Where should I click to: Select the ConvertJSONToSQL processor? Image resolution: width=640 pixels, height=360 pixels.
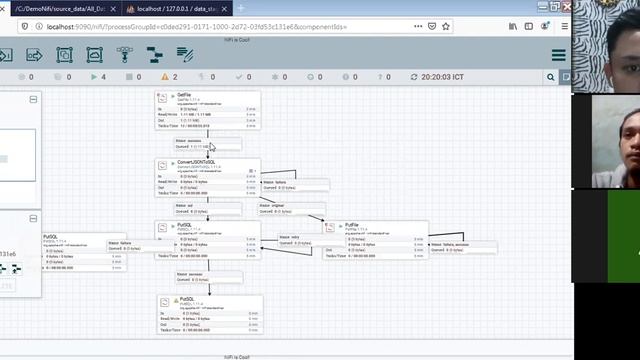tap(208, 178)
